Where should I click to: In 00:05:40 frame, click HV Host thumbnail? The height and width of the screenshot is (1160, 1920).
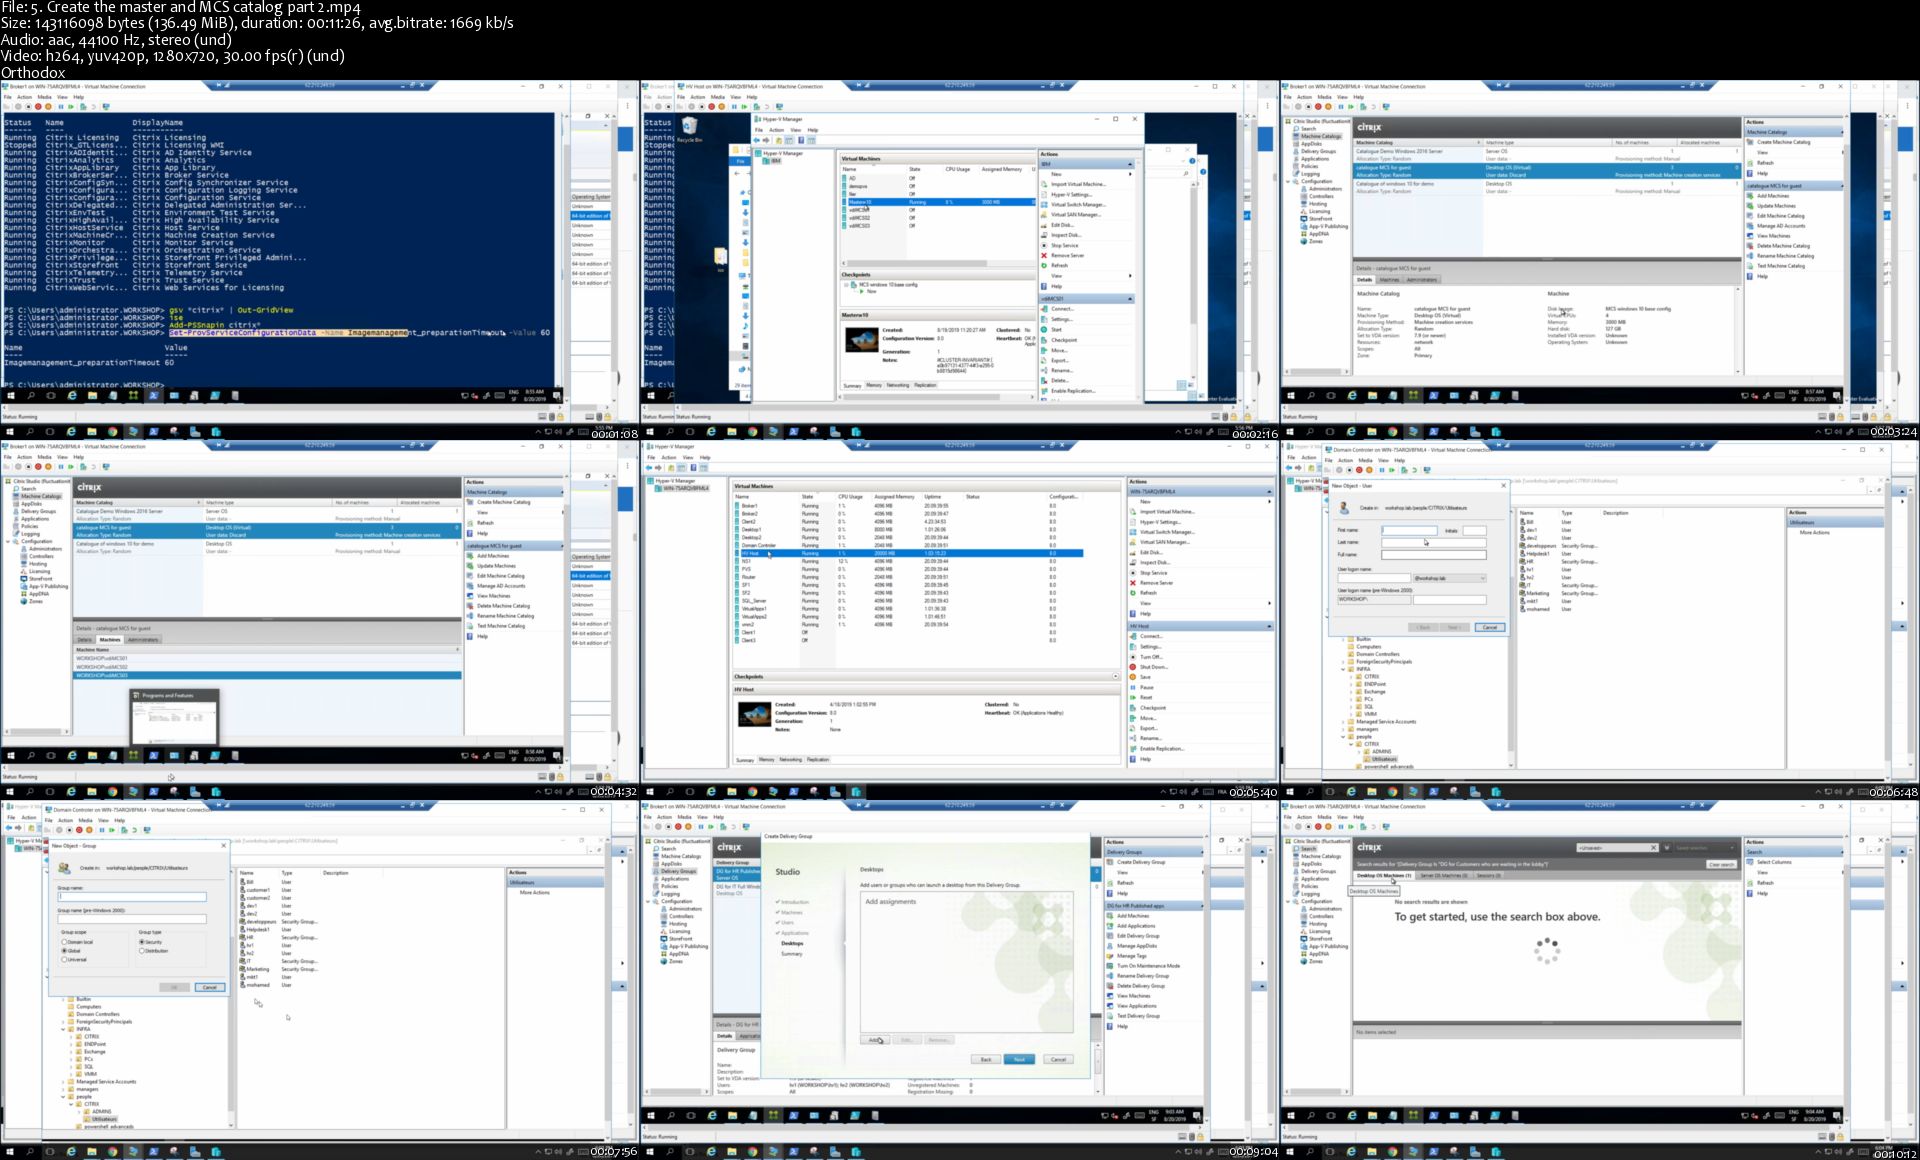pyautogui.click(x=755, y=714)
